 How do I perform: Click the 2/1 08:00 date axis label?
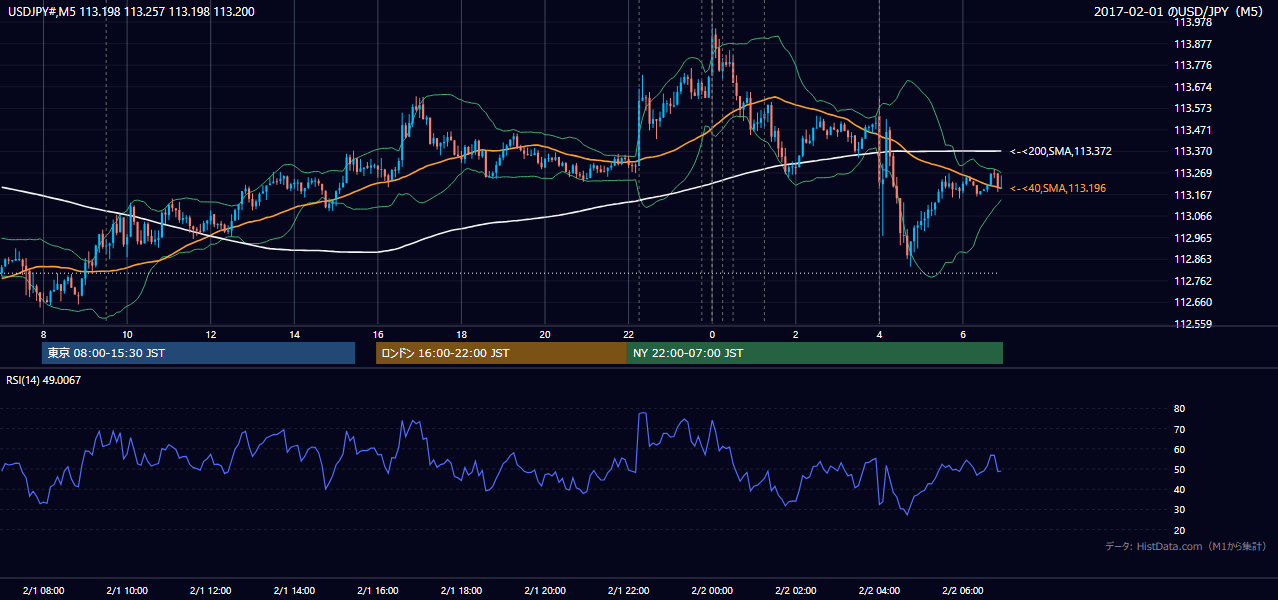click(x=43, y=590)
